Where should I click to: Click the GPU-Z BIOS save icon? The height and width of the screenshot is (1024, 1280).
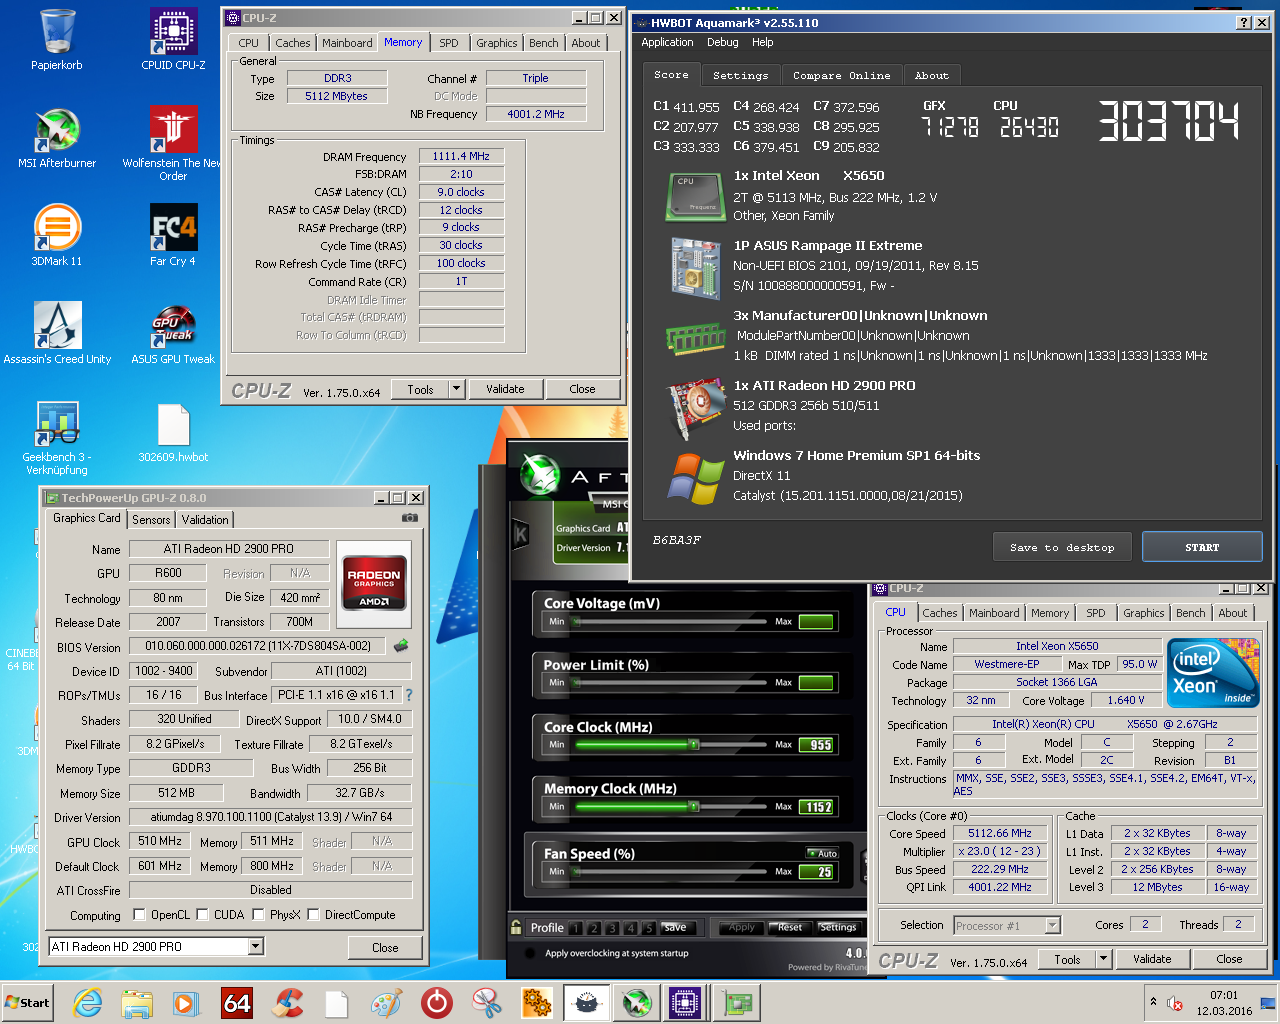click(x=401, y=646)
